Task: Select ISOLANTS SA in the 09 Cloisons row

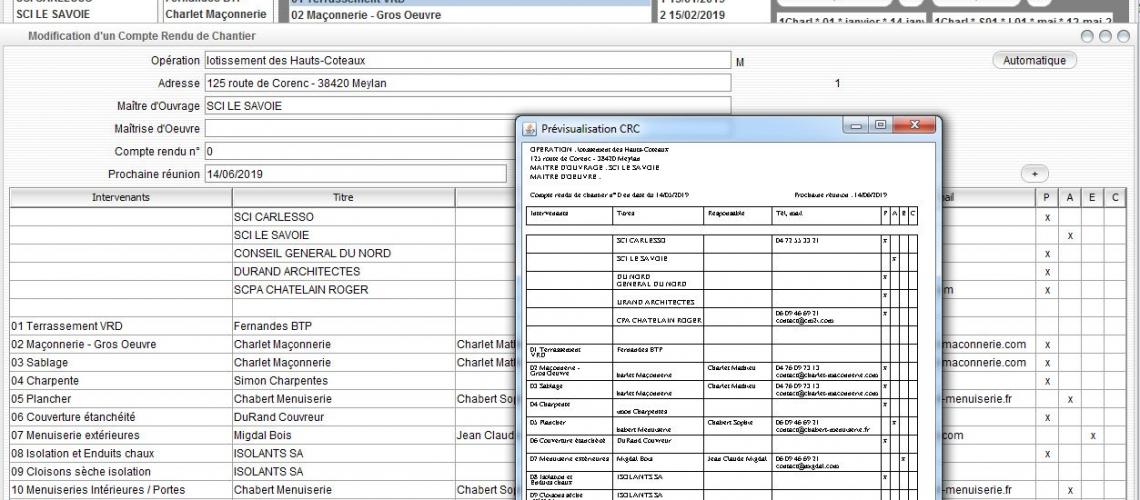Action: click(343, 472)
